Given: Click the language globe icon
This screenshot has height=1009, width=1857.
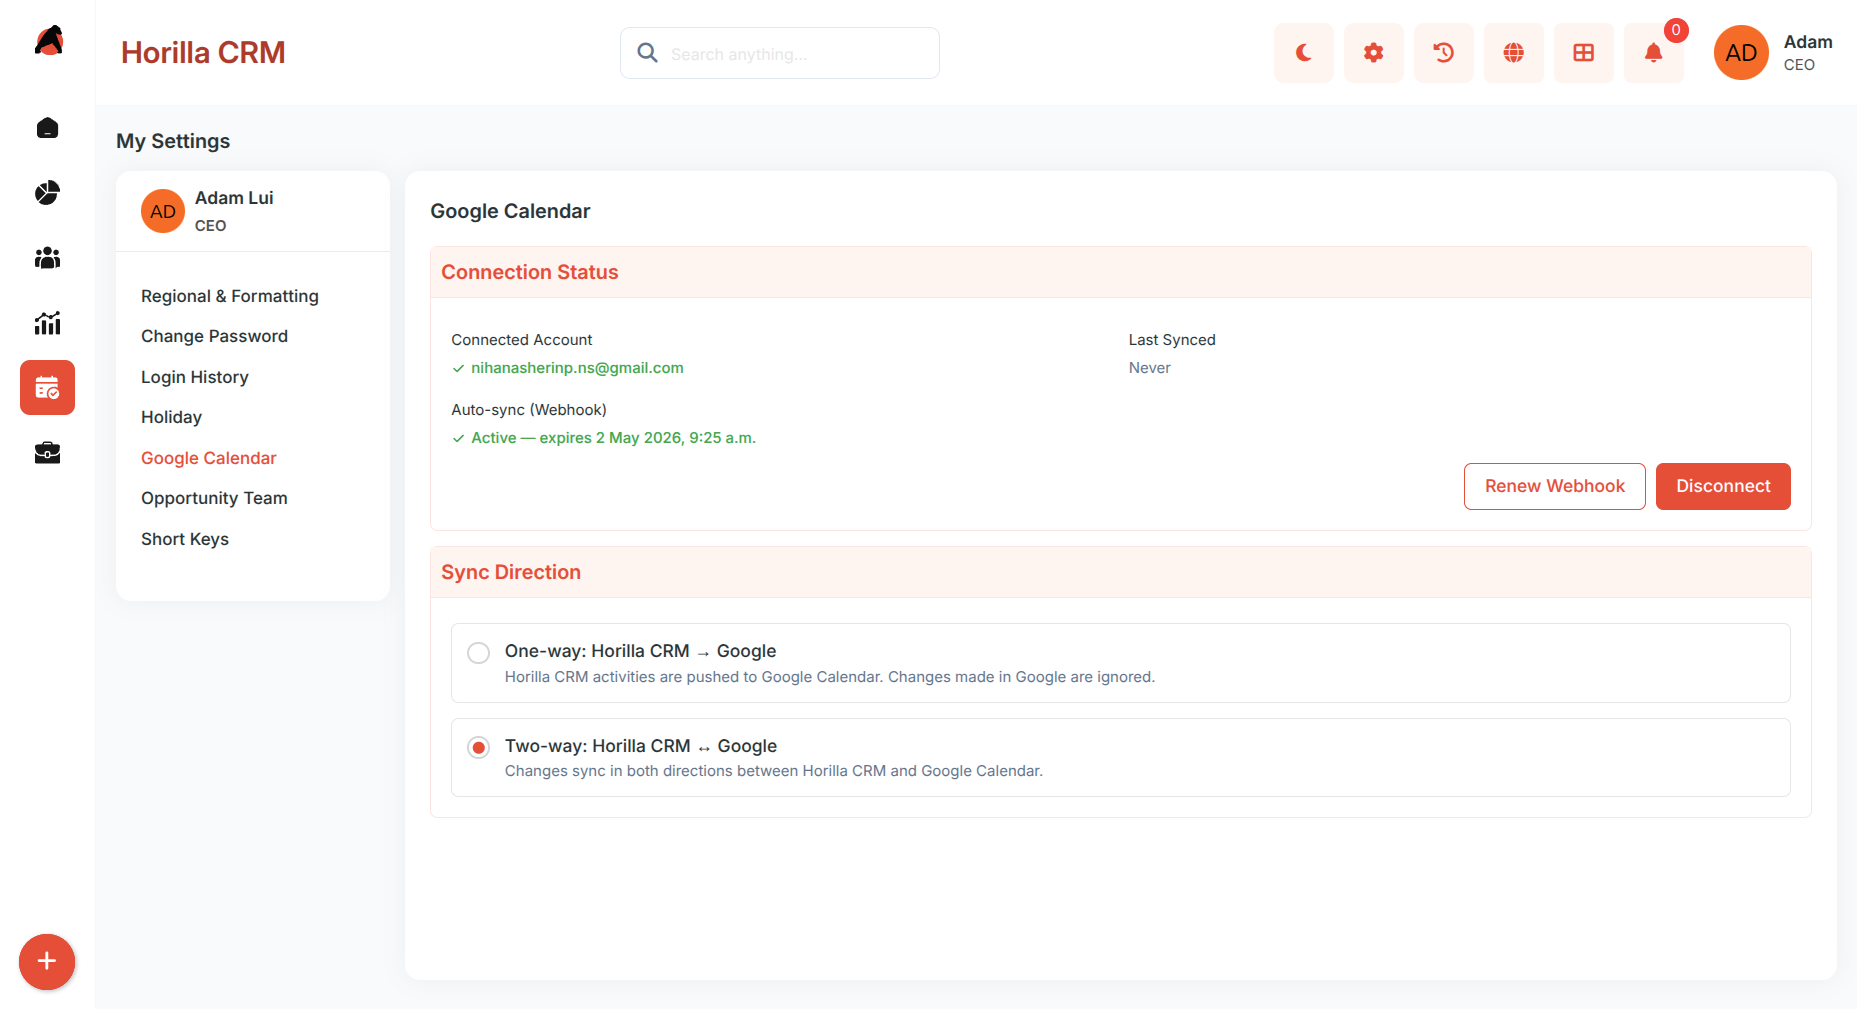Looking at the screenshot, I should pyautogui.click(x=1513, y=53).
